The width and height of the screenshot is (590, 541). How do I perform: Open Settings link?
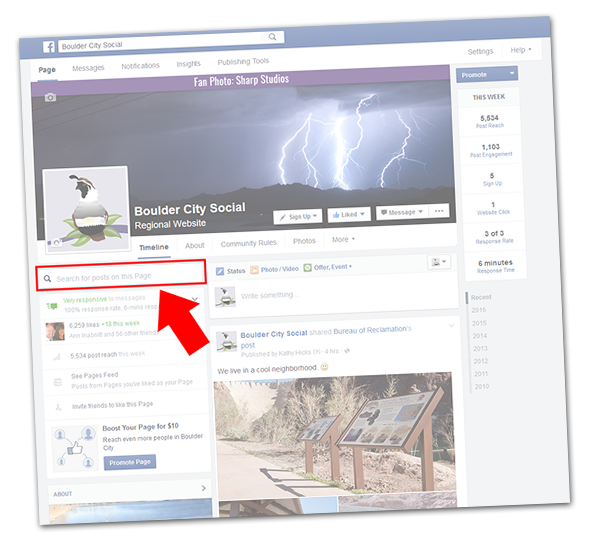pos(480,52)
